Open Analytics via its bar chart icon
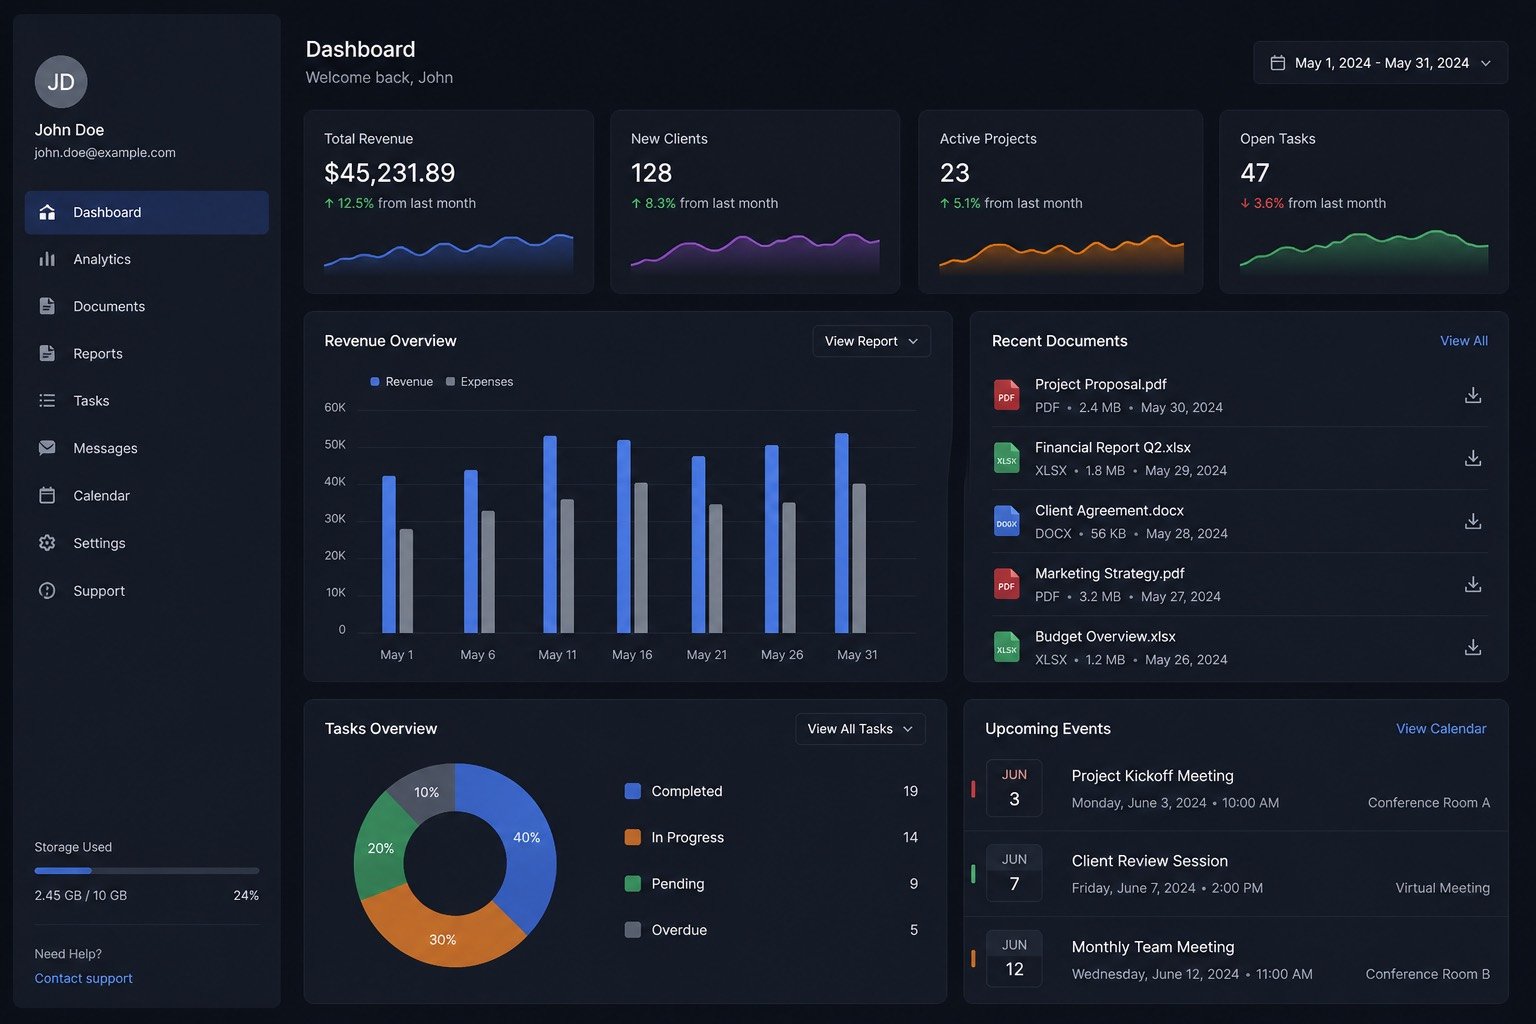 pyautogui.click(x=47, y=259)
